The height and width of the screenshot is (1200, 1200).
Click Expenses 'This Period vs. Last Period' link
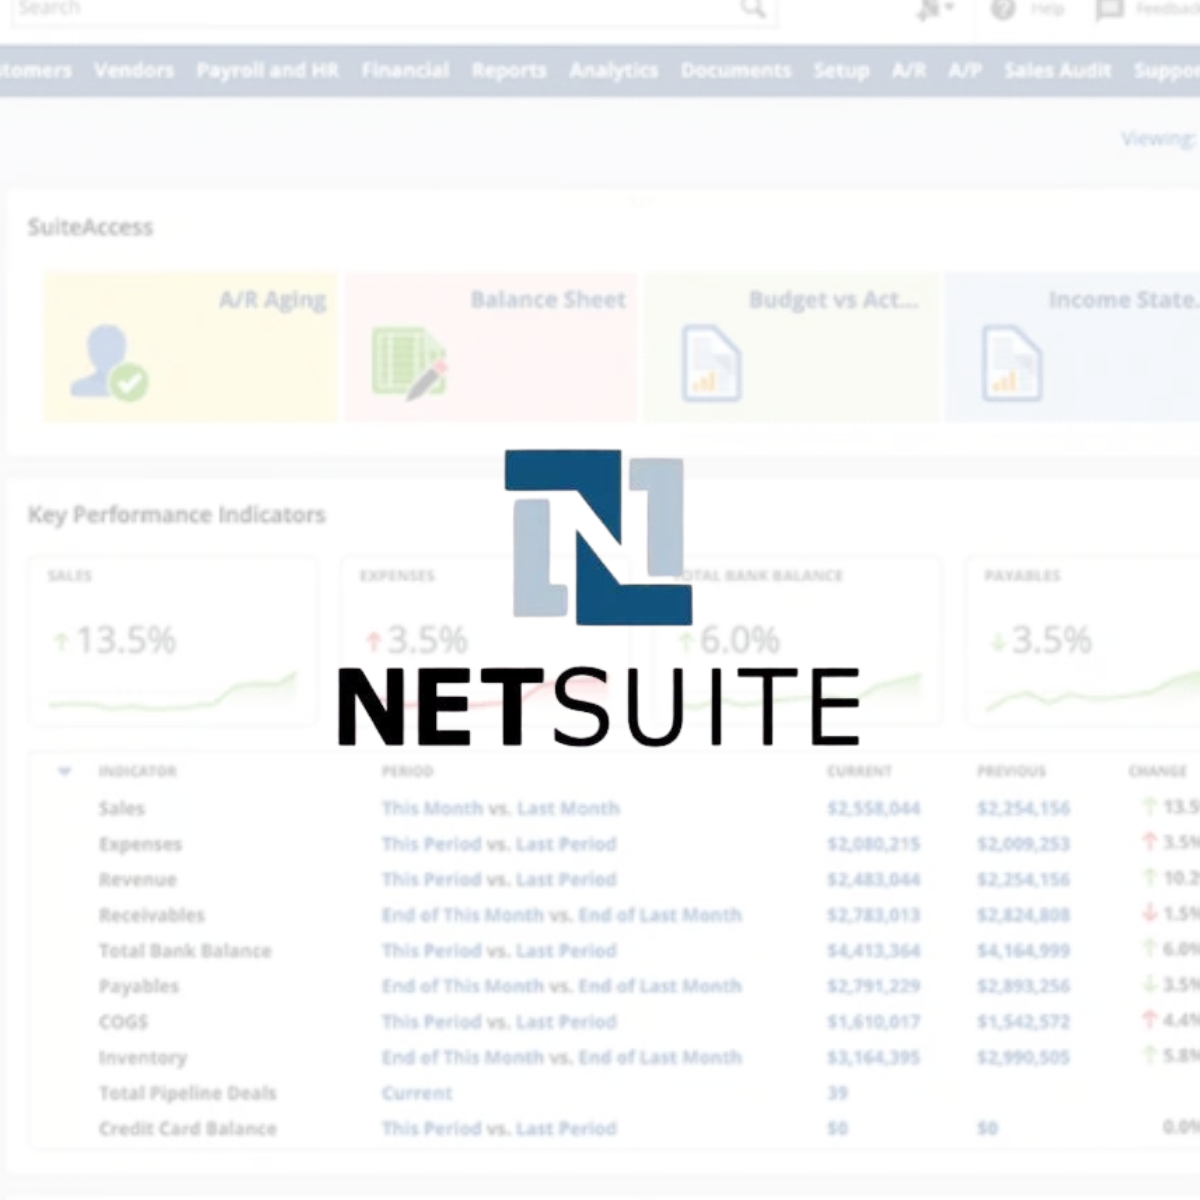[x=499, y=844]
